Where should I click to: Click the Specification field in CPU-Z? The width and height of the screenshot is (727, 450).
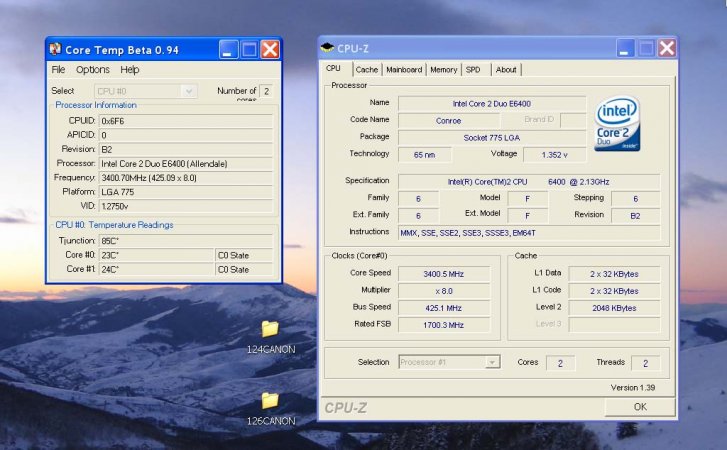click(529, 182)
